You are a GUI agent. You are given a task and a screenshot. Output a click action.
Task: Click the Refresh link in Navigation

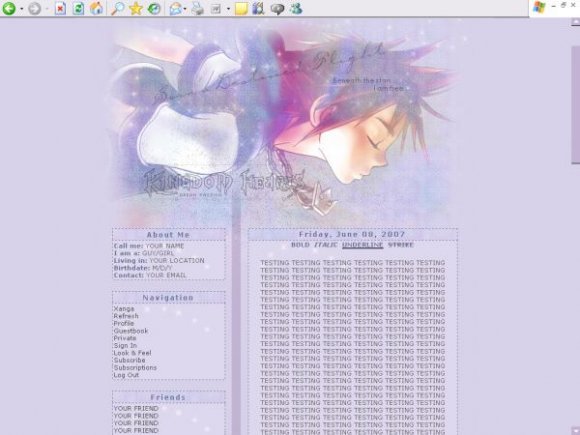coord(126,316)
